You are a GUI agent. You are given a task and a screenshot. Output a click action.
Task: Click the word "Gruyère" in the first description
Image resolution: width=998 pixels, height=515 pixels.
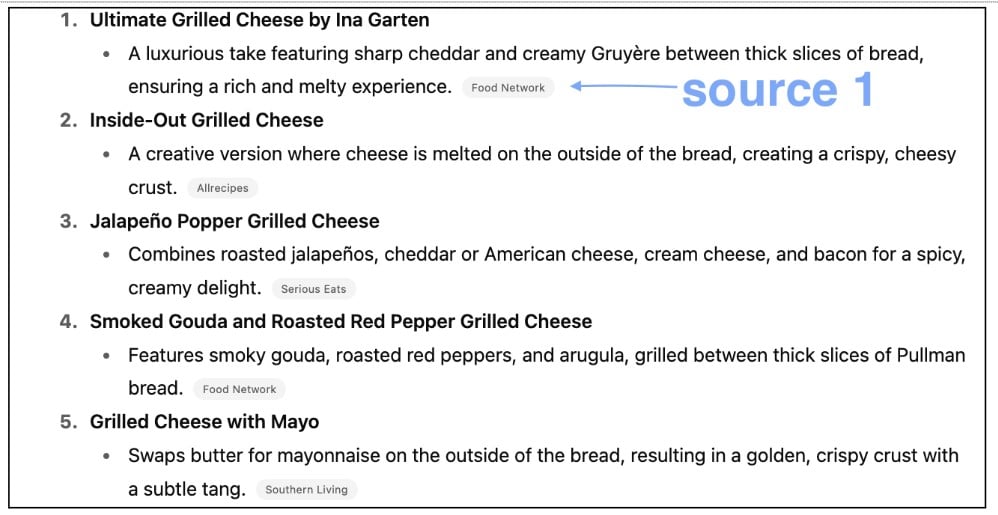624,53
